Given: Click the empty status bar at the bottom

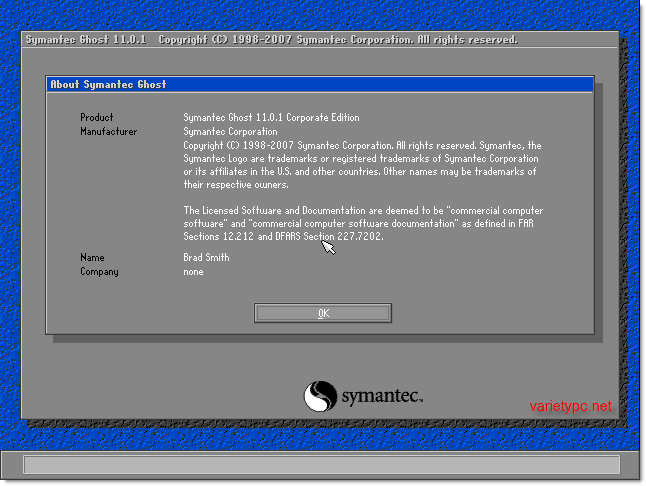Looking at the screenshot, I should 321,465.
